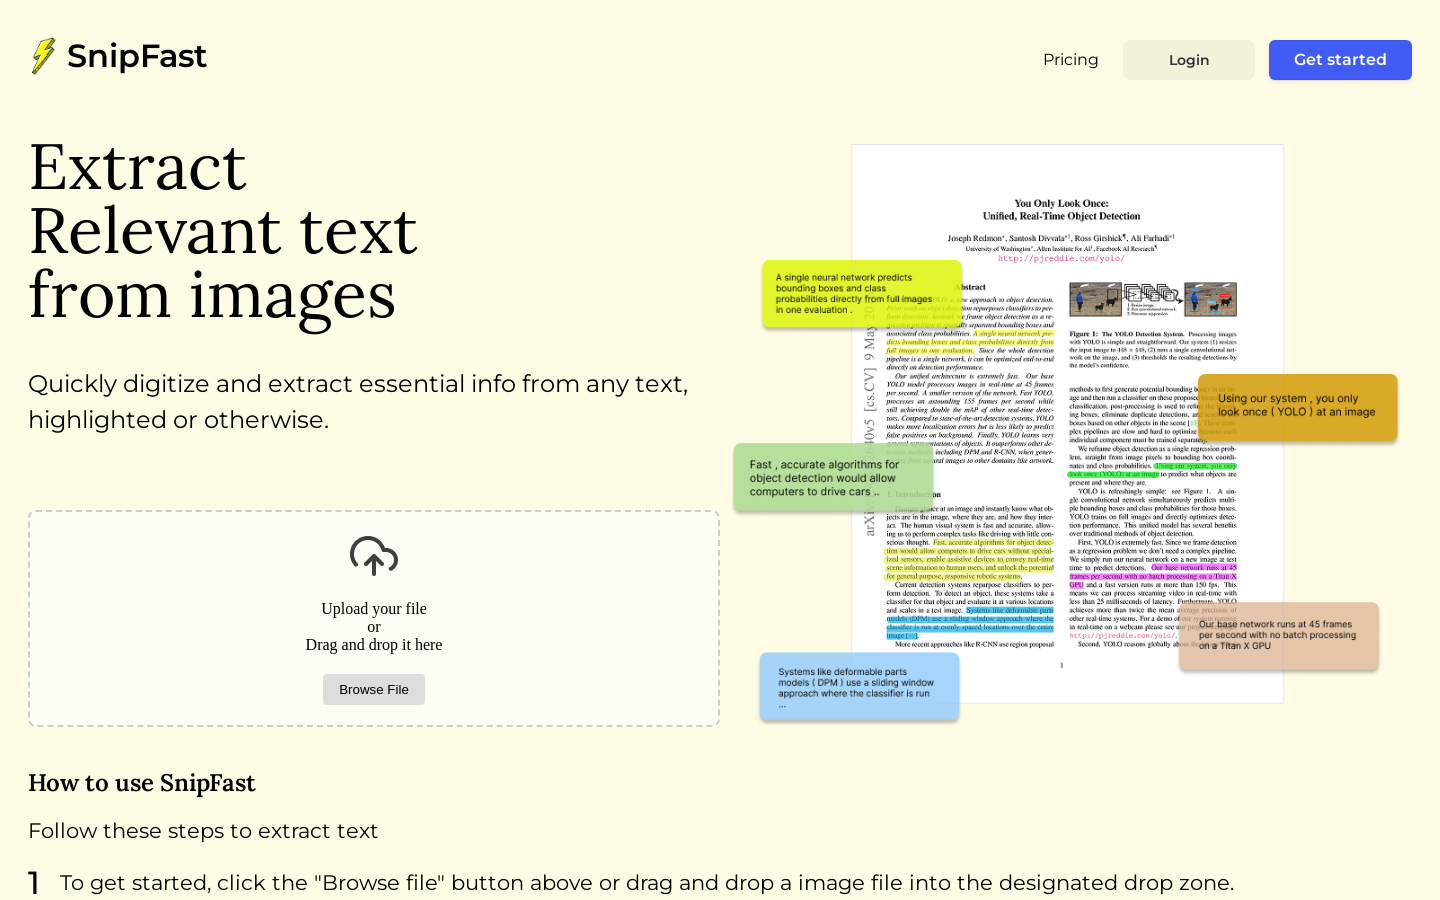Viewport: 1440px width, 900px height.
Task: Click the green 'Fast, accurate algorithms' note
Action: tap(833, 478)
